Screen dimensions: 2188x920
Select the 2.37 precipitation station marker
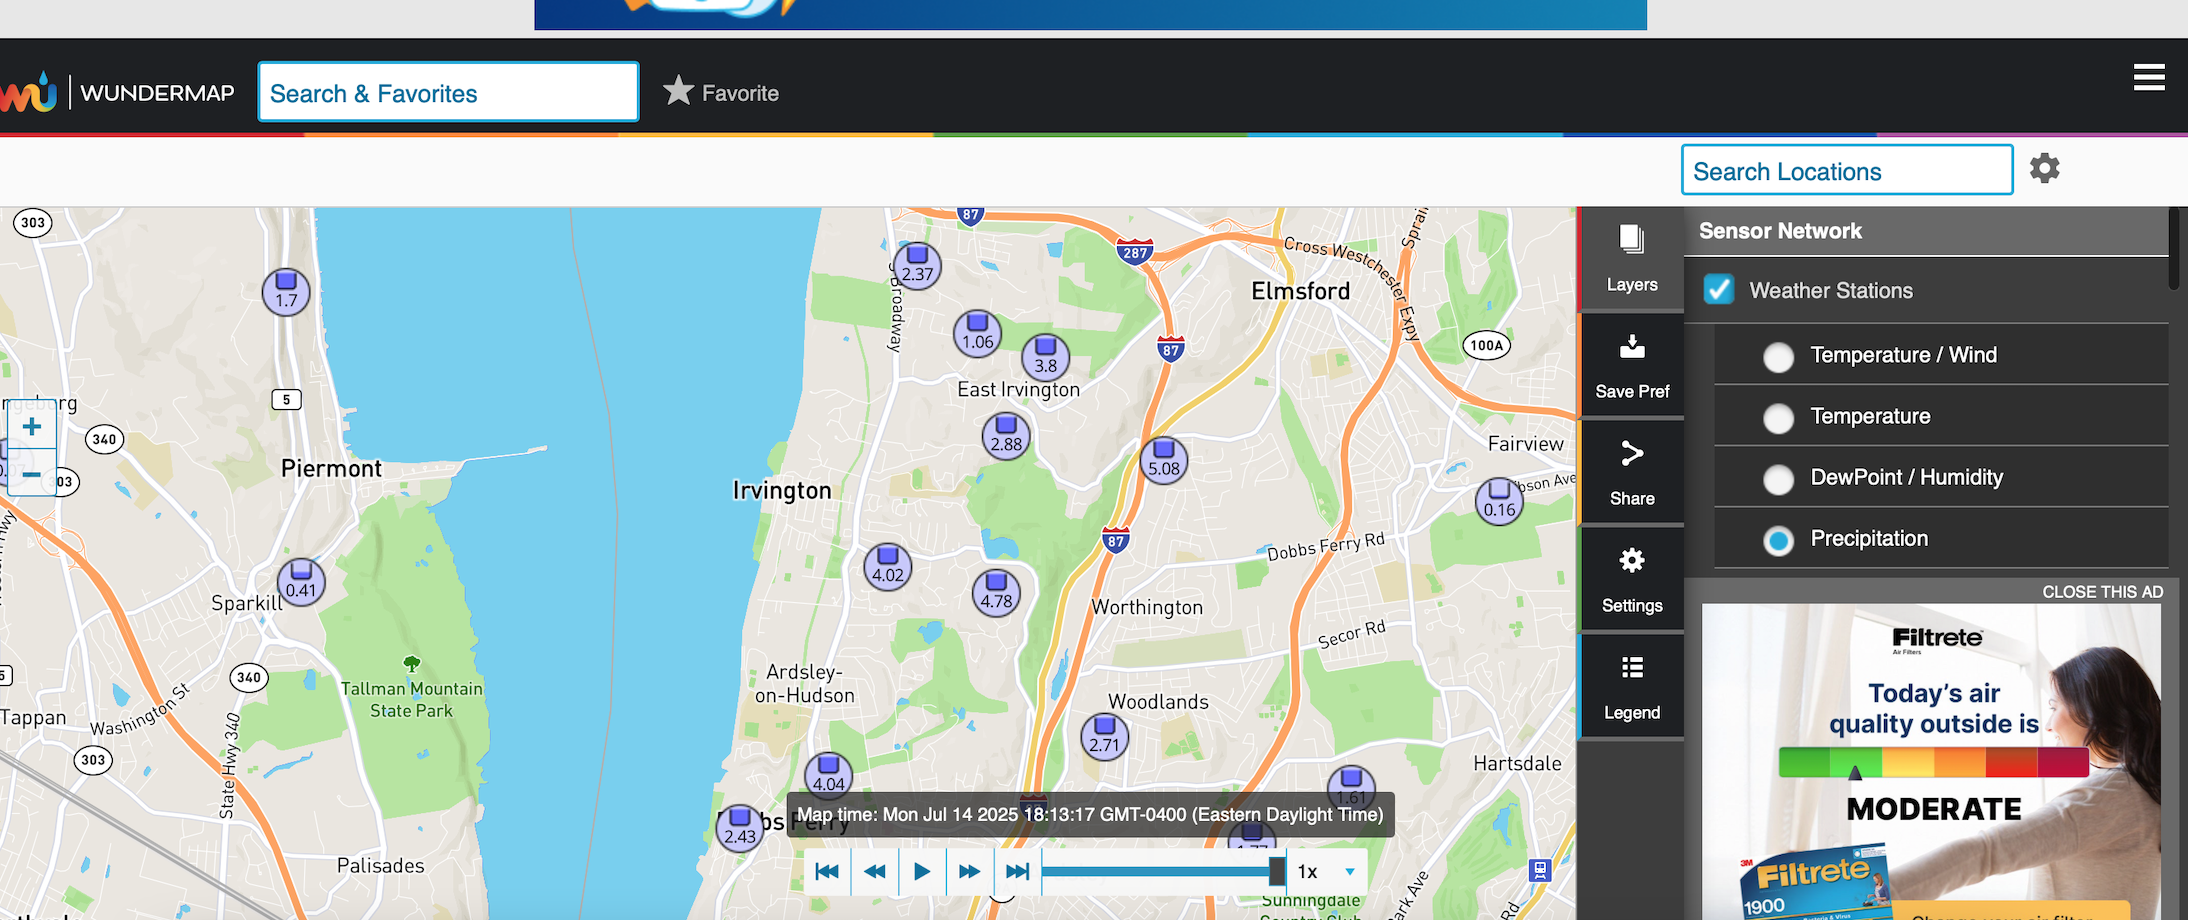pyautogui.click(x=917, y=266)
